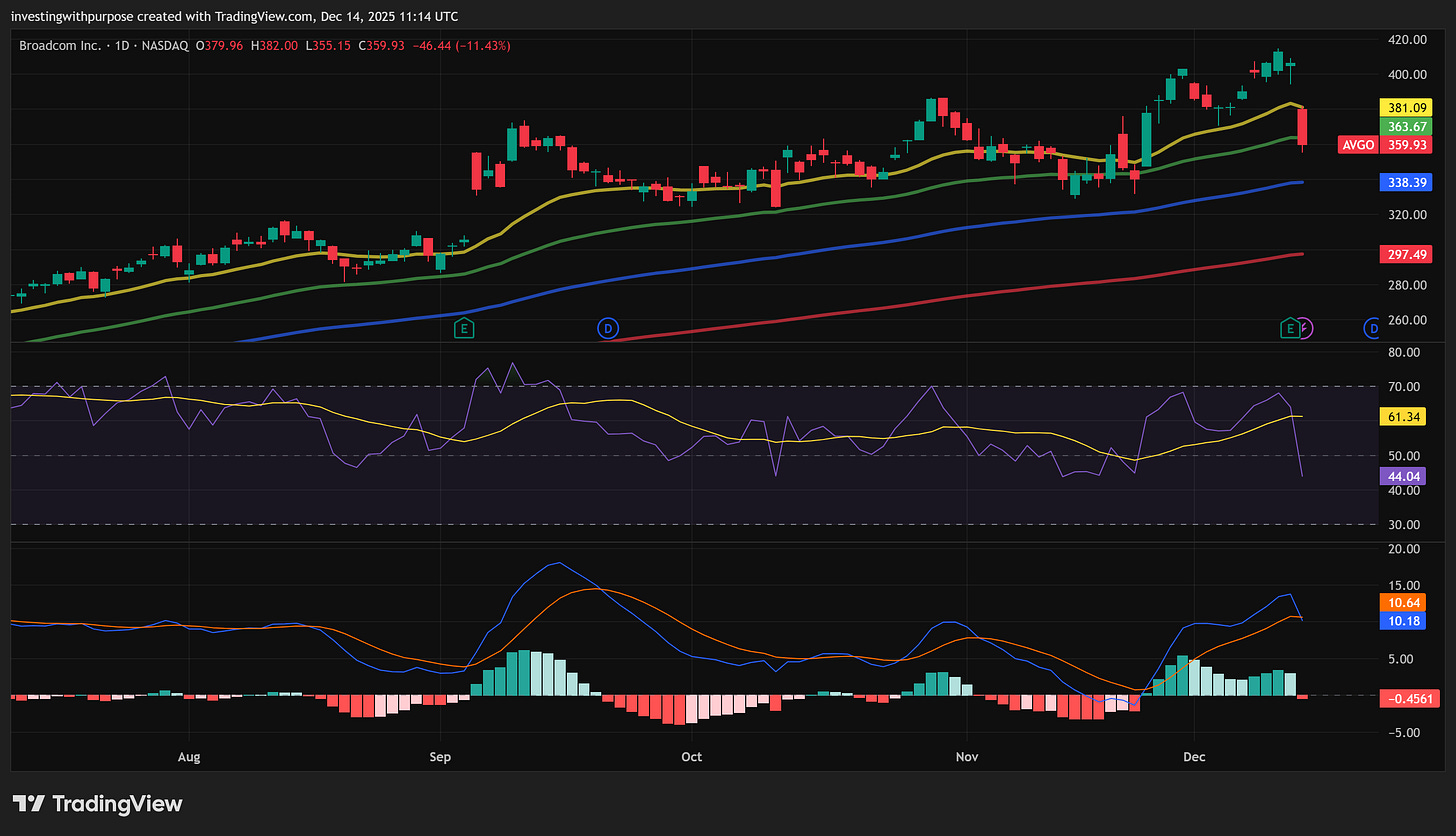Click the Oct label on the time axis
The width and height of the screenshot is (1456, 836).
pos(691,757)
